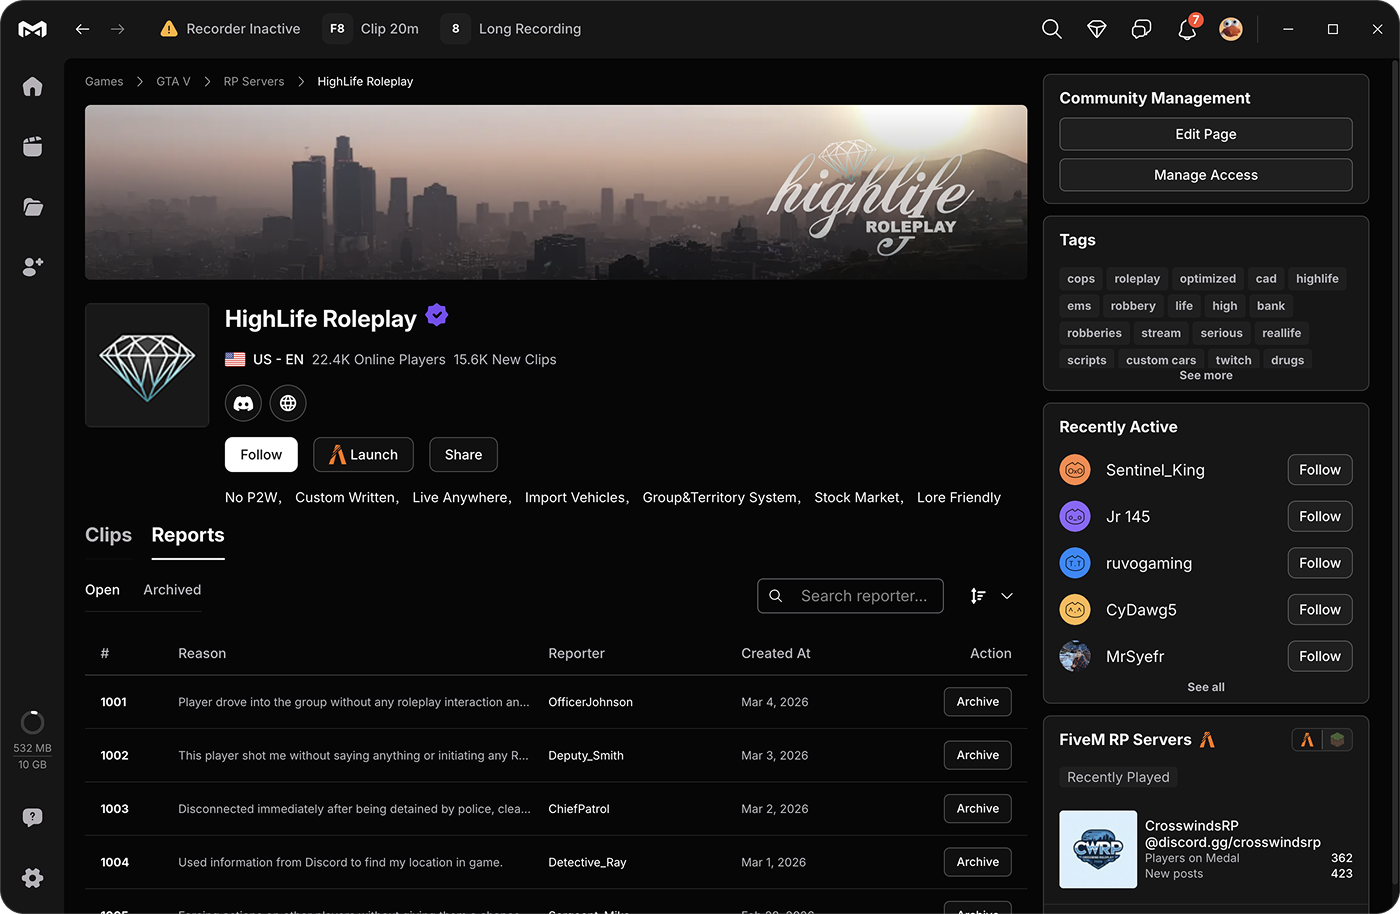Archive report 1001
The height and width of the screenshot is (914, 1400).
click(x=978, y=702)
